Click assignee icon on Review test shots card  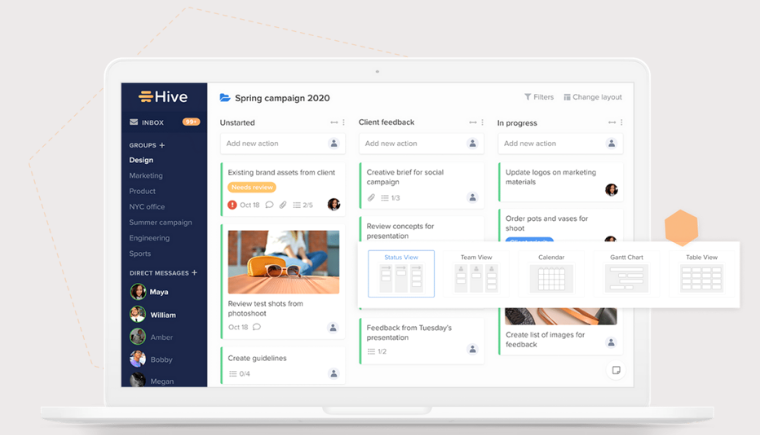point(333,327)
